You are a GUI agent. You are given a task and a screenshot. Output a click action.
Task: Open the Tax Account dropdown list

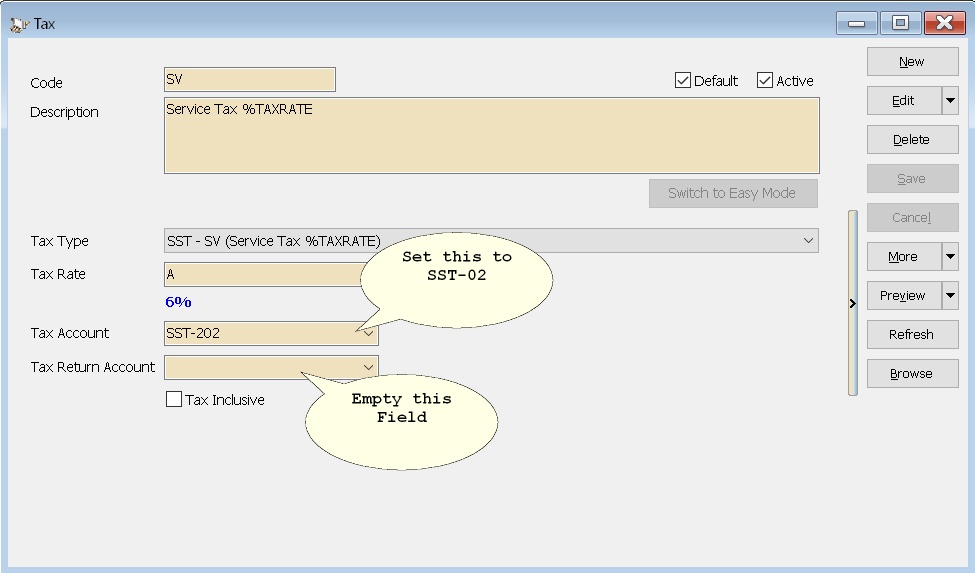(368, 334)
